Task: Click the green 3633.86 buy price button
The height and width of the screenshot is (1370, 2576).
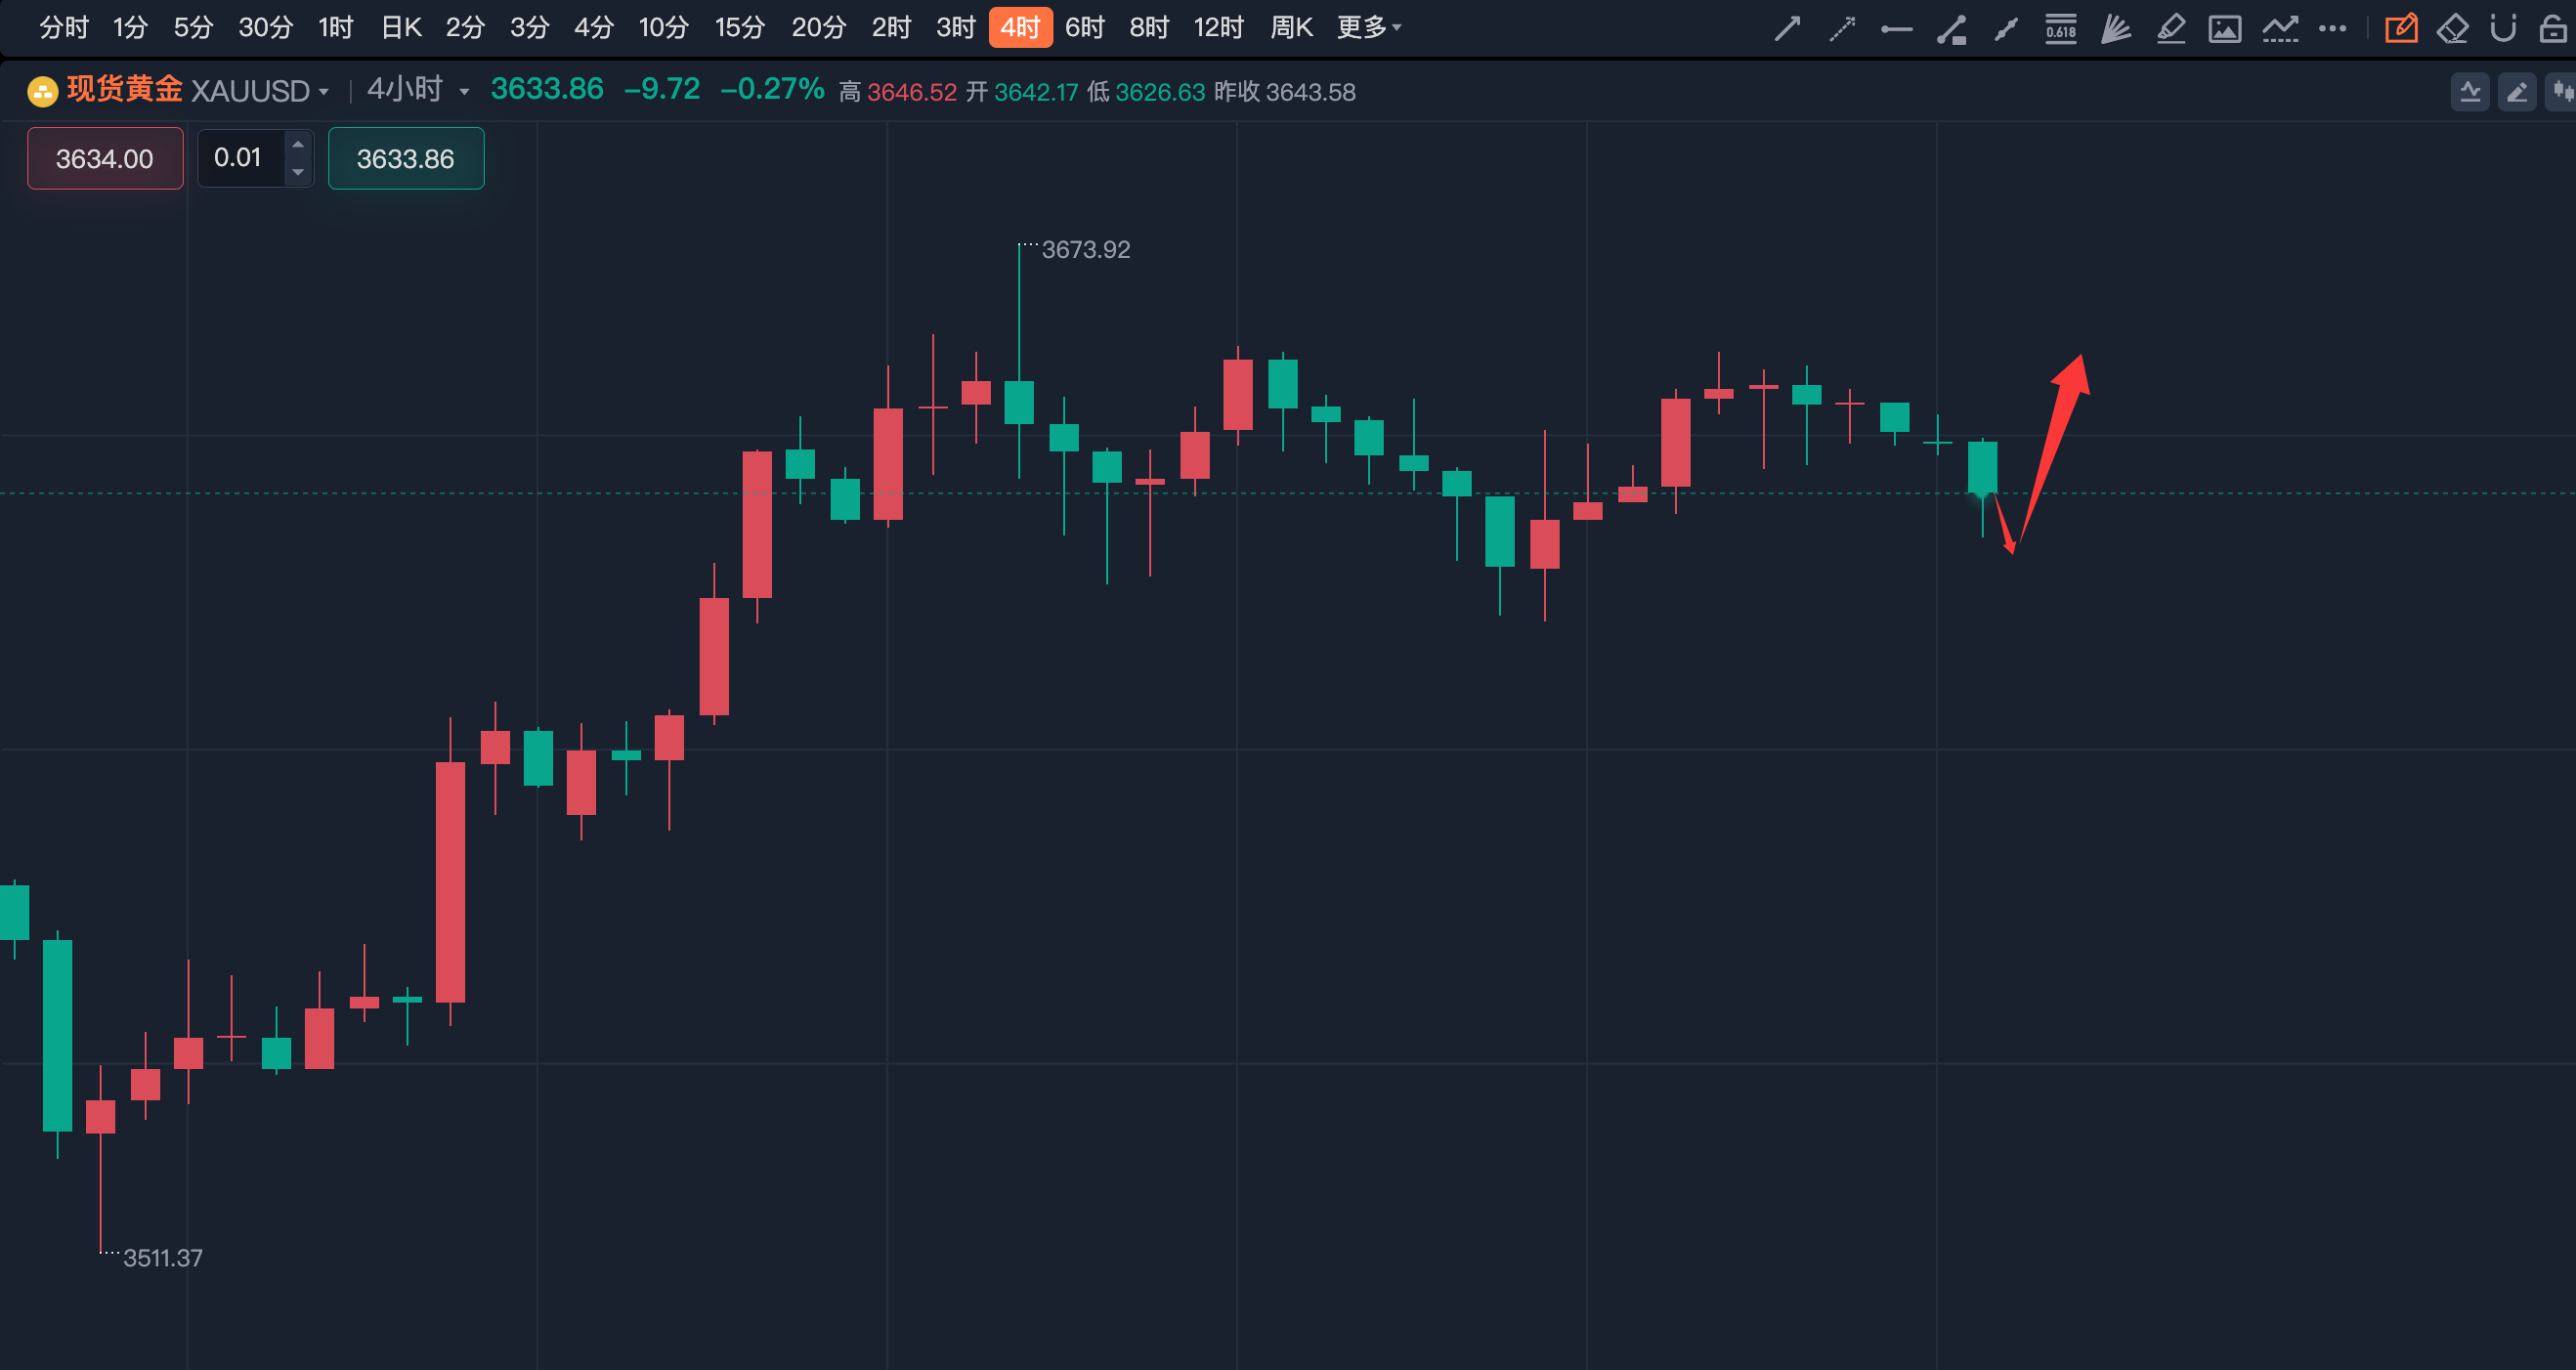Action: tap(406, 158)
